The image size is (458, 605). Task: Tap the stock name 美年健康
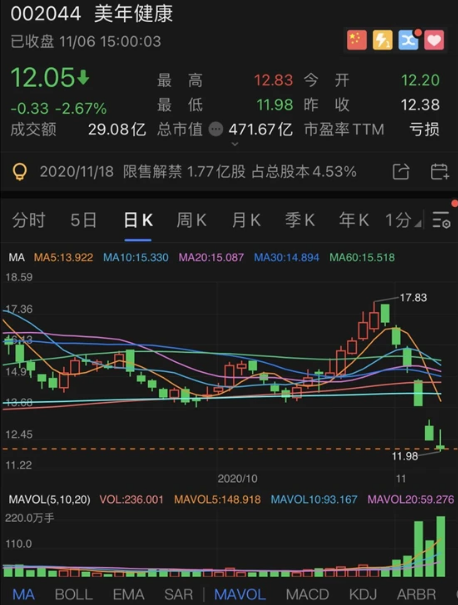coord(134,14)
